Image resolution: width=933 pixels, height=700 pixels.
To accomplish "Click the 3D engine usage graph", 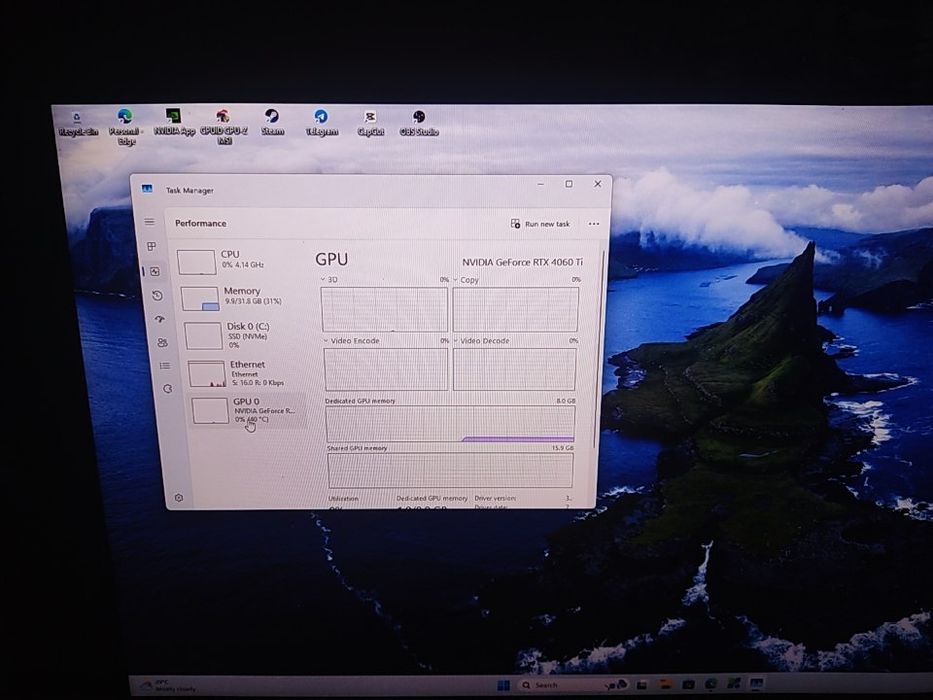I will coord(384,309).
